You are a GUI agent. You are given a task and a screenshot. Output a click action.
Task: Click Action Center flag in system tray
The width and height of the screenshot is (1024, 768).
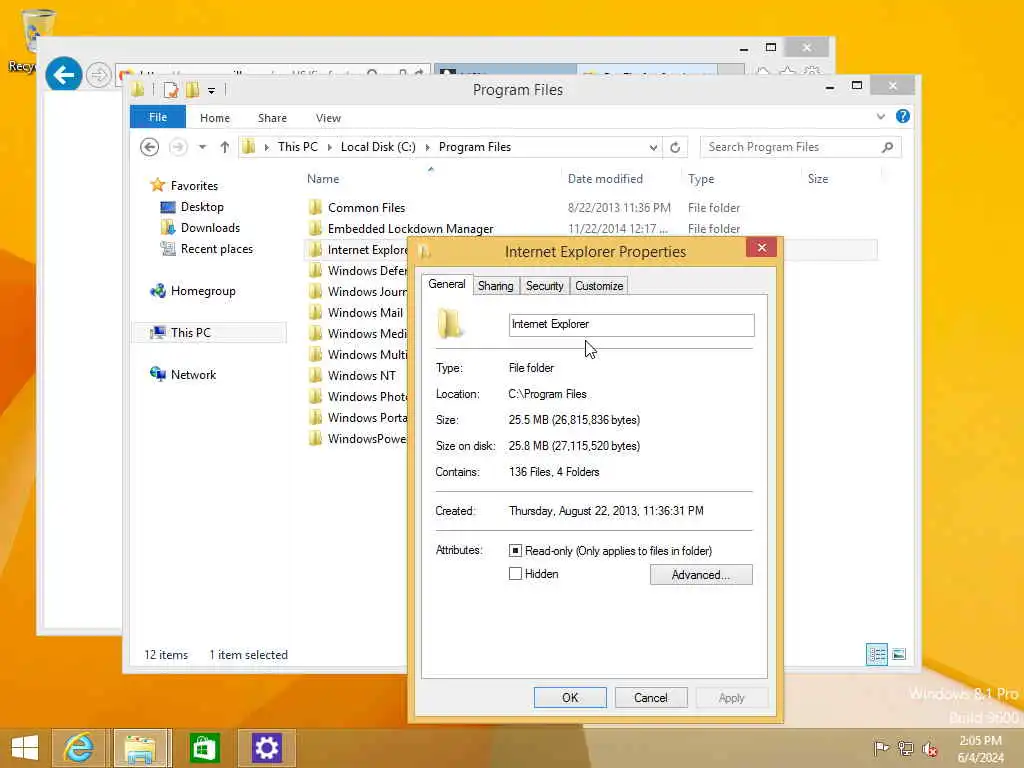coord(881,749)
